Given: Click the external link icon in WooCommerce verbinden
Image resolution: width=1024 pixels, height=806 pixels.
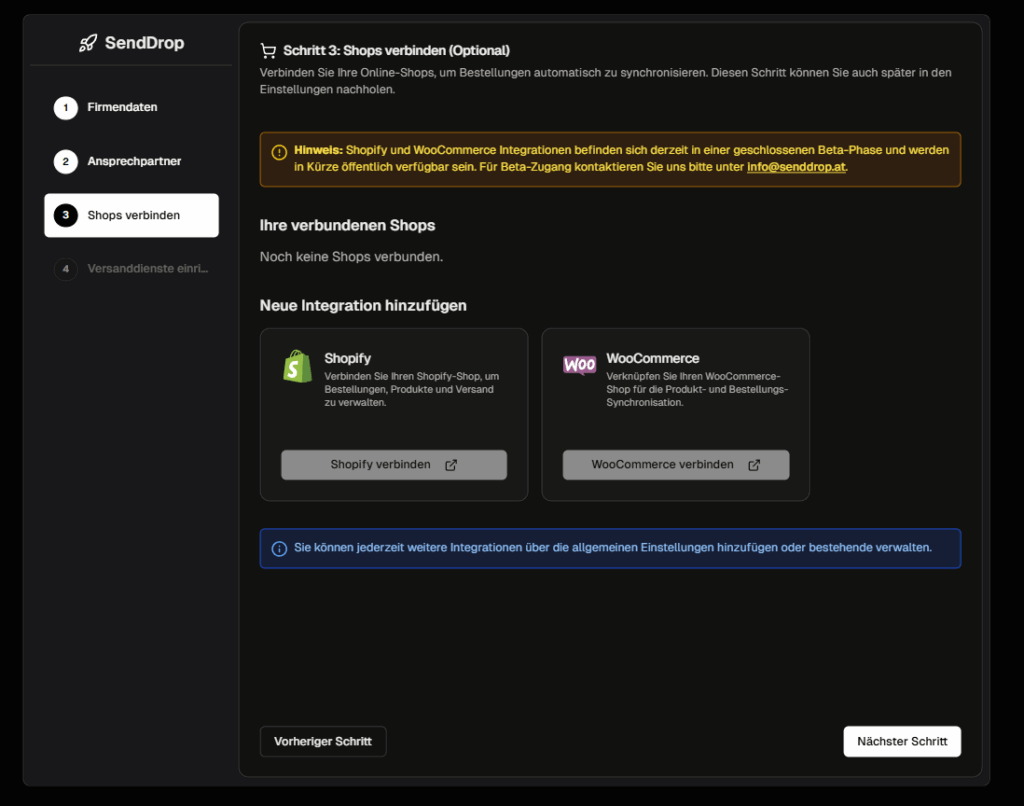Looking at the screenshot, I should tap(754, 465).
